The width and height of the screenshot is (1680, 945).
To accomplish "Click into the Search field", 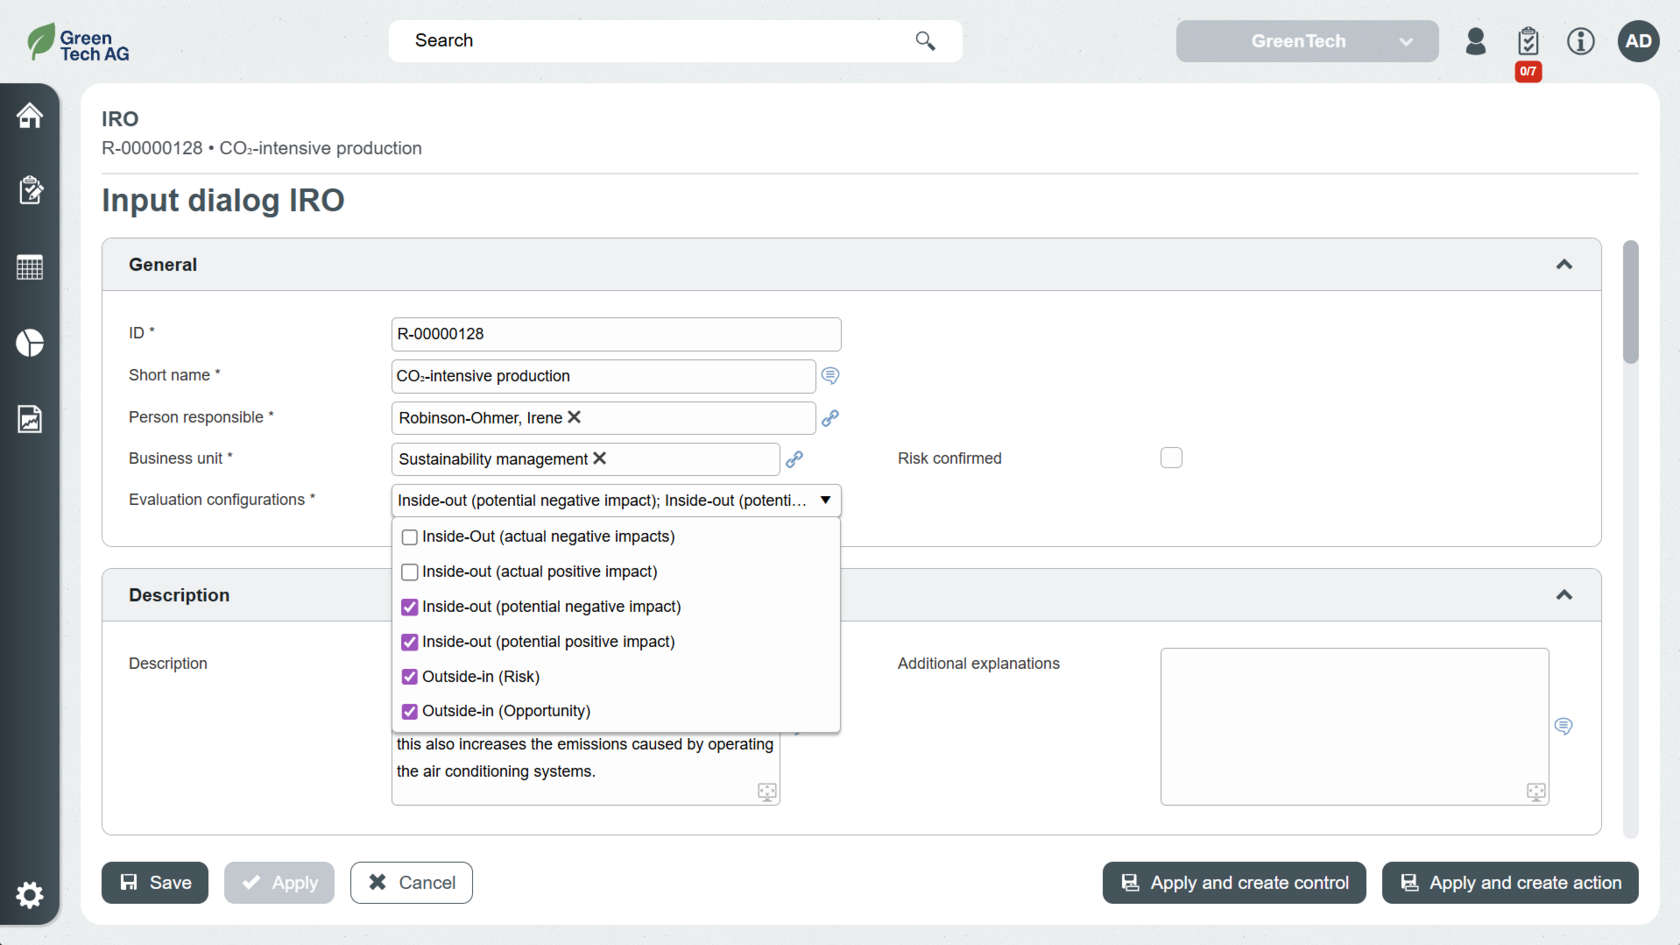I will click(660, 41).
